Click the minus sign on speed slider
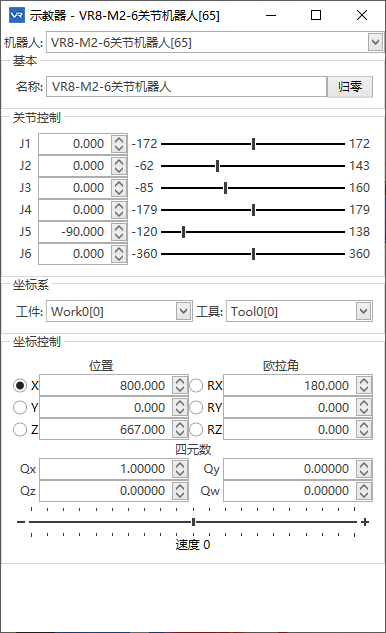 point(21,522)
